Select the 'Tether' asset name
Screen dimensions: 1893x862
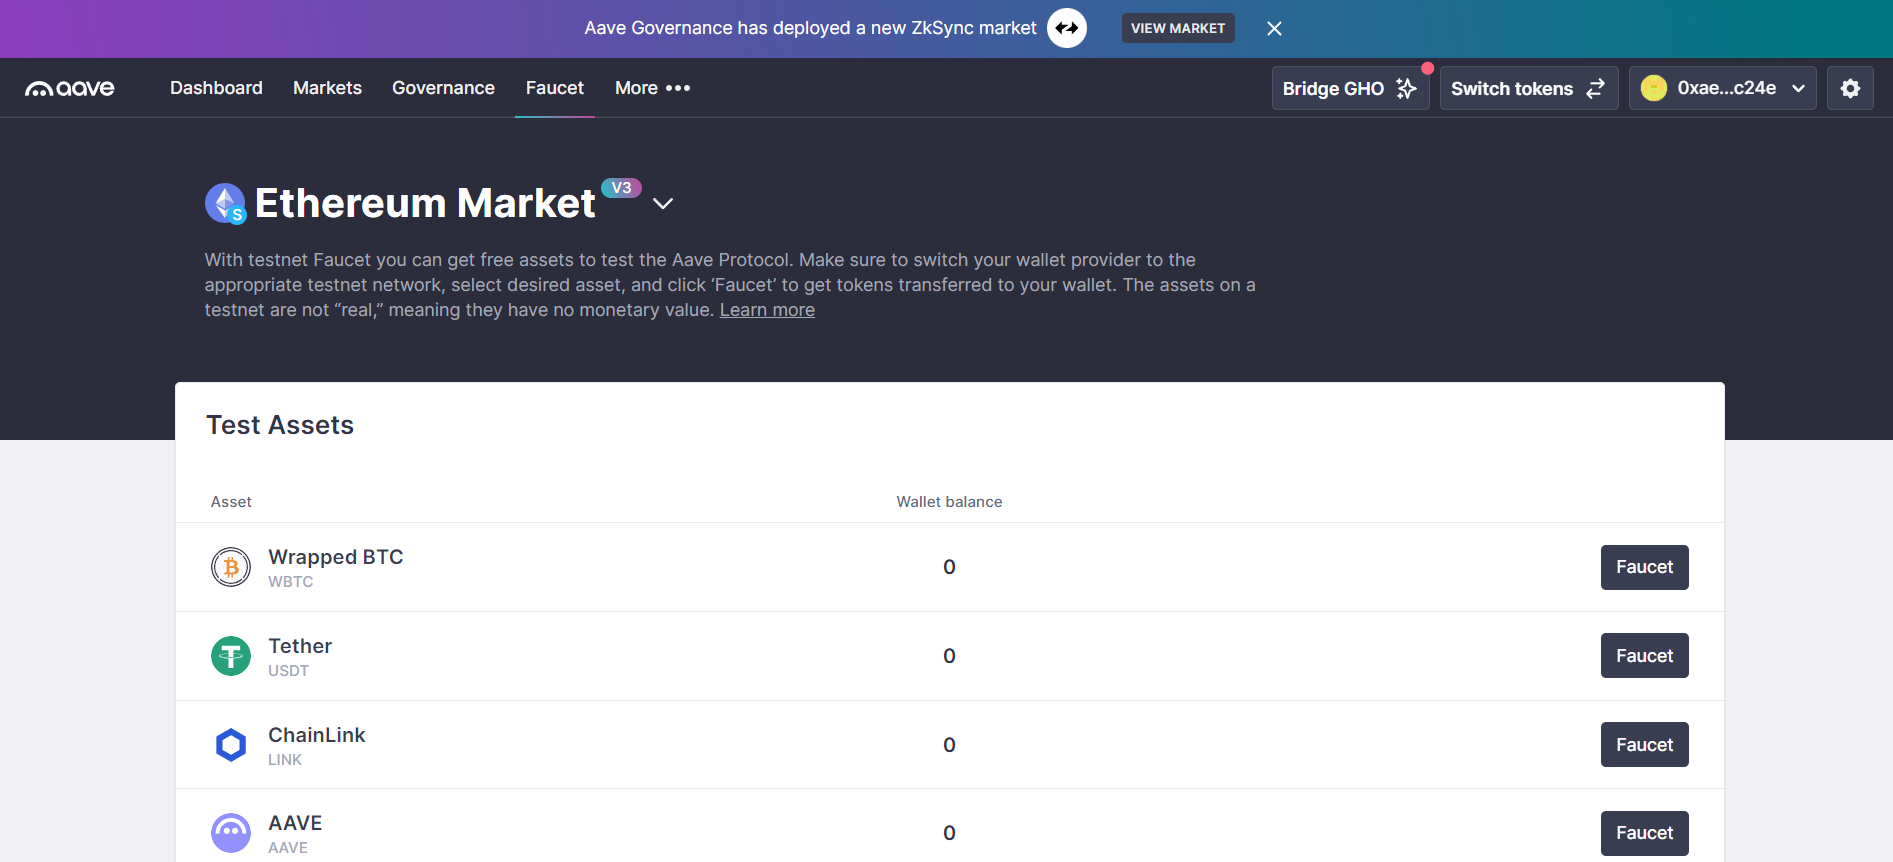click(x=300, y=646)
